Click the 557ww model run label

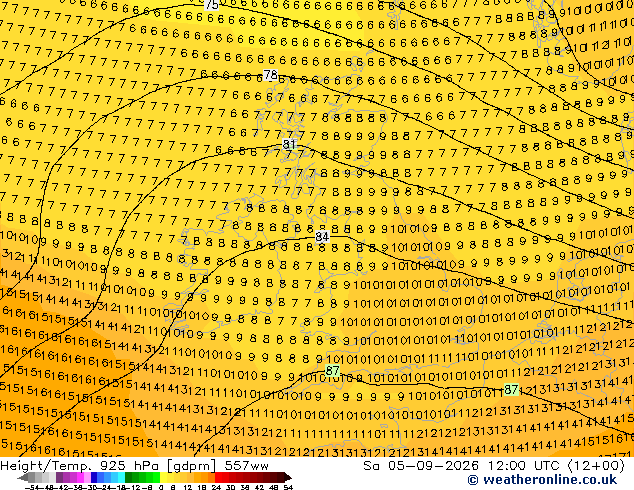pyautogui.click(x=247, y=466)
